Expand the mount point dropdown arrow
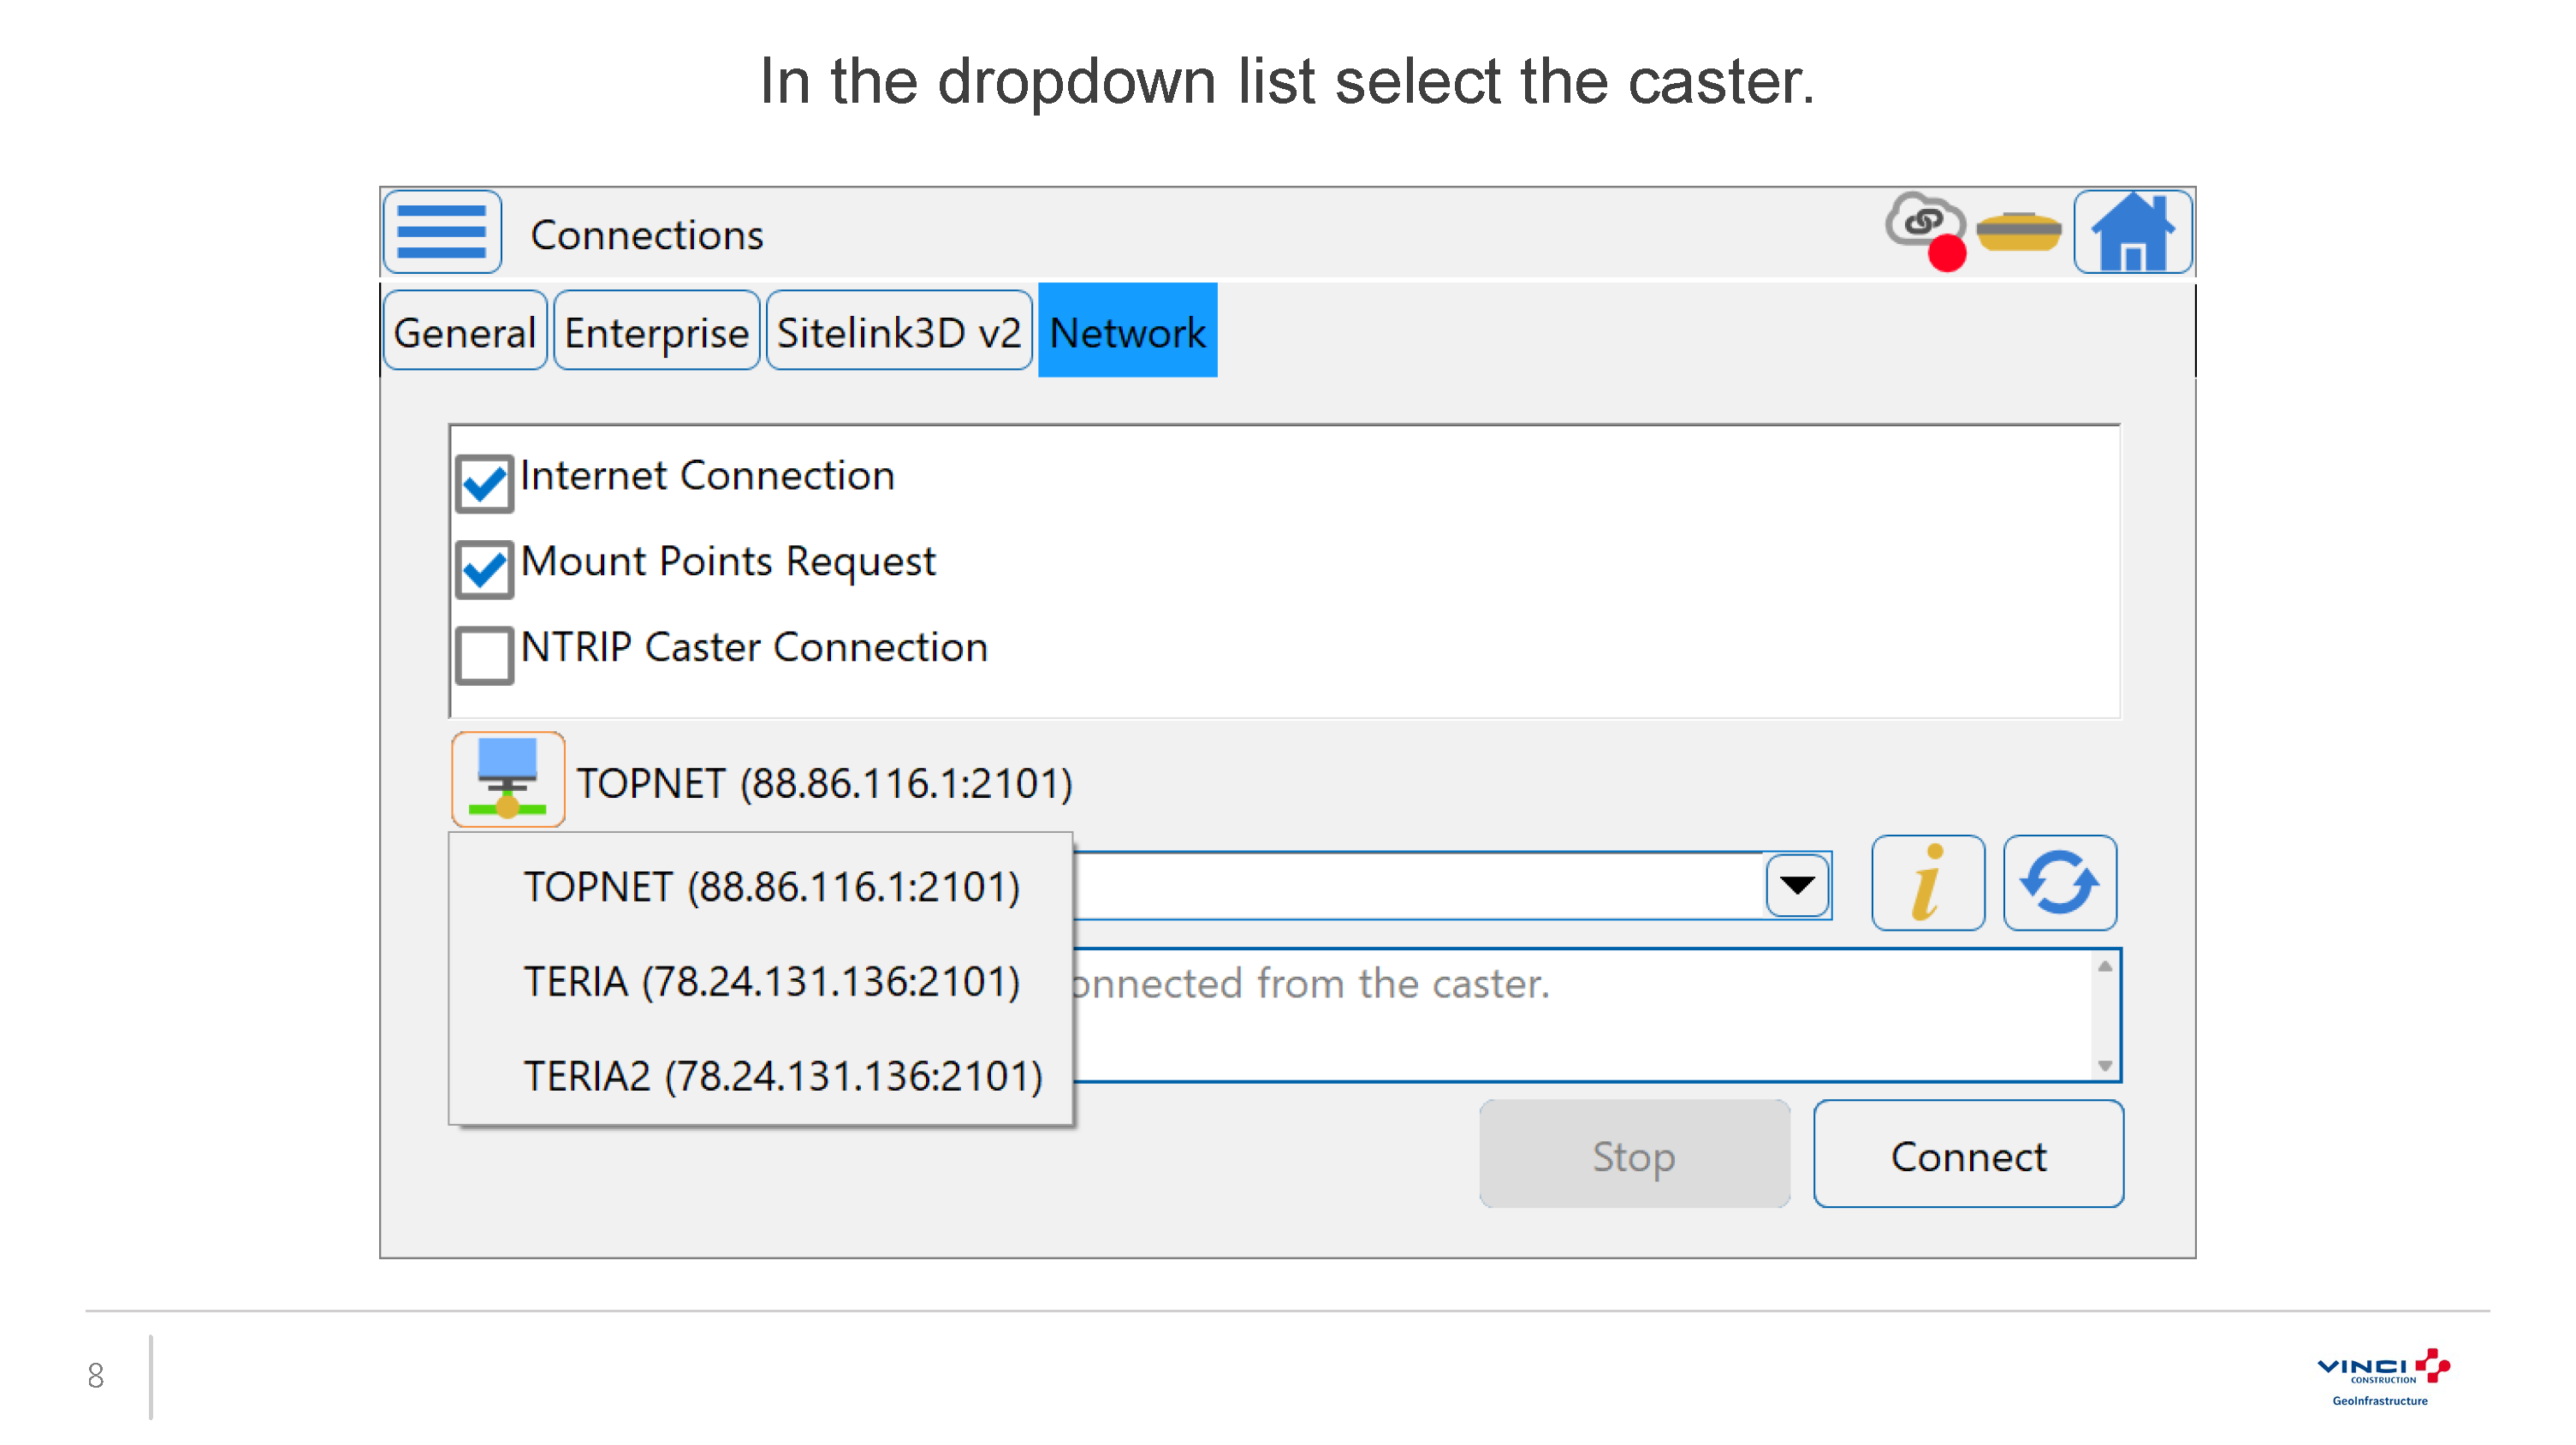This screenshot has width=2576, height=1445. [1797, 885]
